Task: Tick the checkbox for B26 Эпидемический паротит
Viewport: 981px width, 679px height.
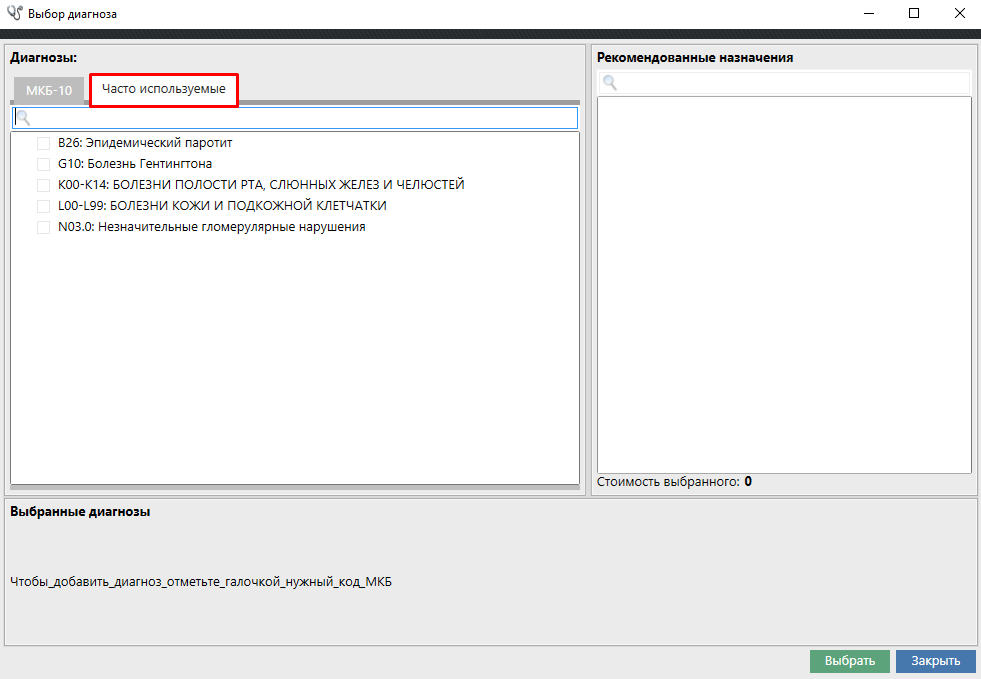Action: (43, 143)
